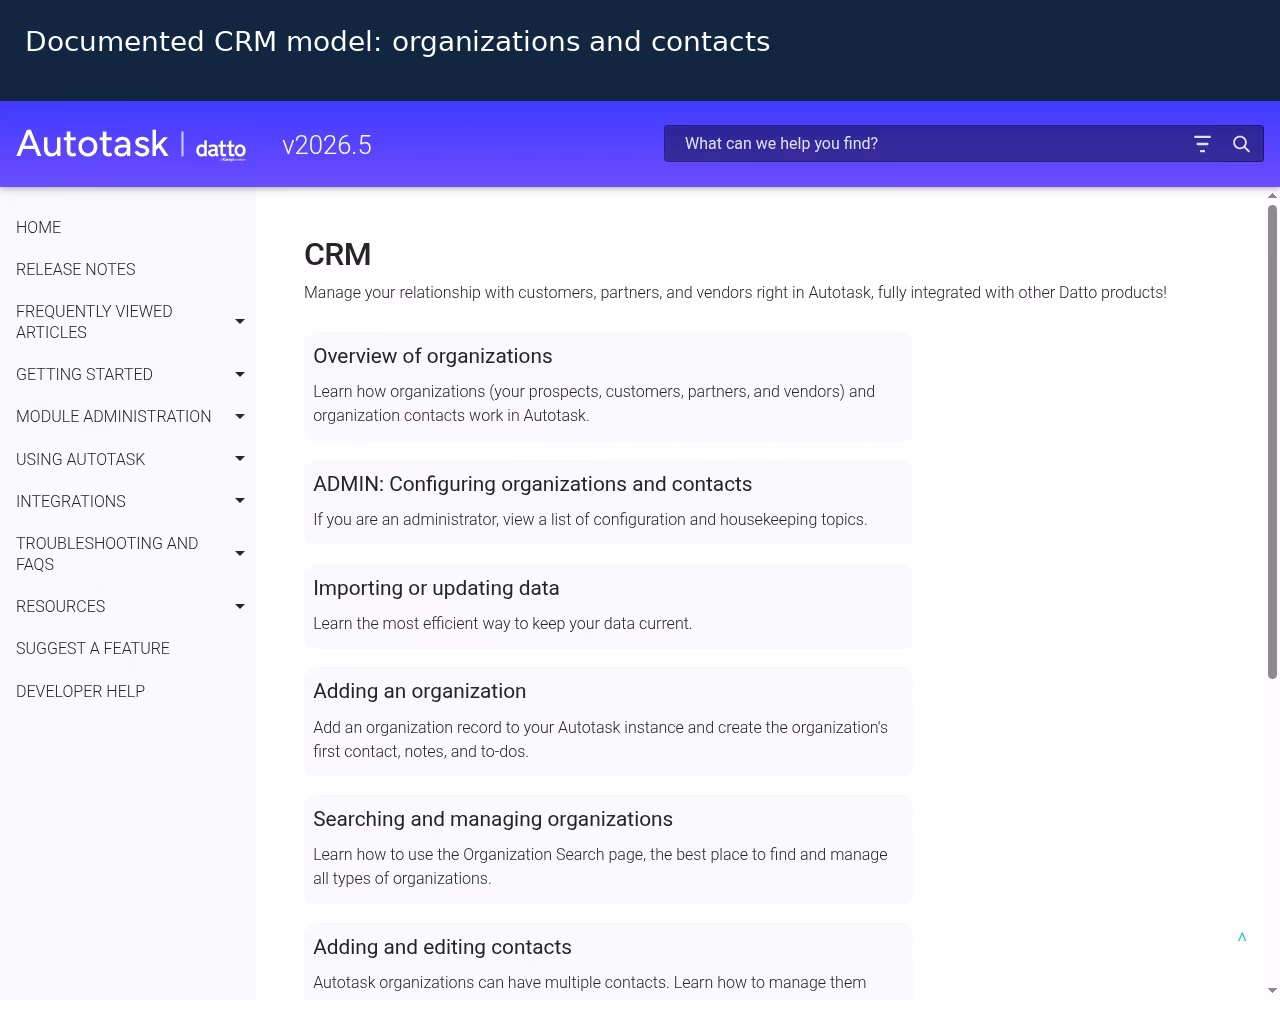The width and height of the screenshot is (1280, 1010).
Task: Select the Using Autotask label
Action: pyautogui.click(x=81, y=460)
